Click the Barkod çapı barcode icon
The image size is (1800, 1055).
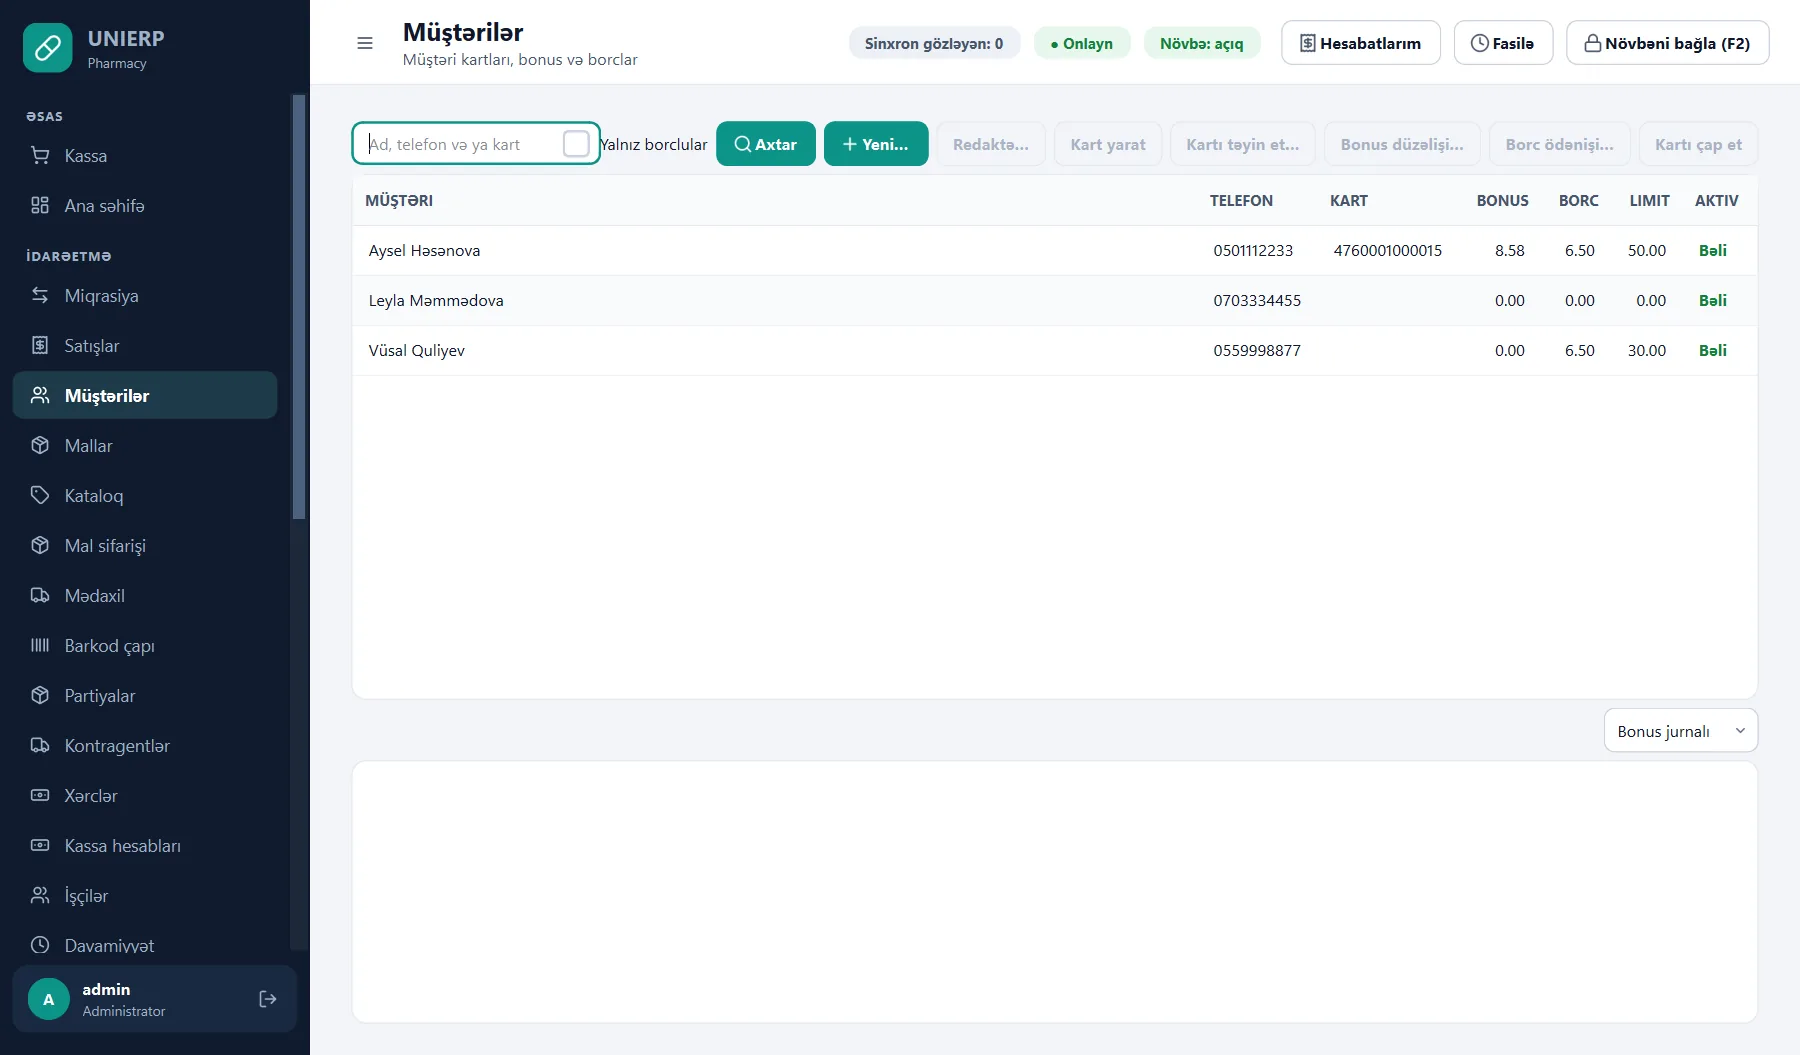pos(40,645)
